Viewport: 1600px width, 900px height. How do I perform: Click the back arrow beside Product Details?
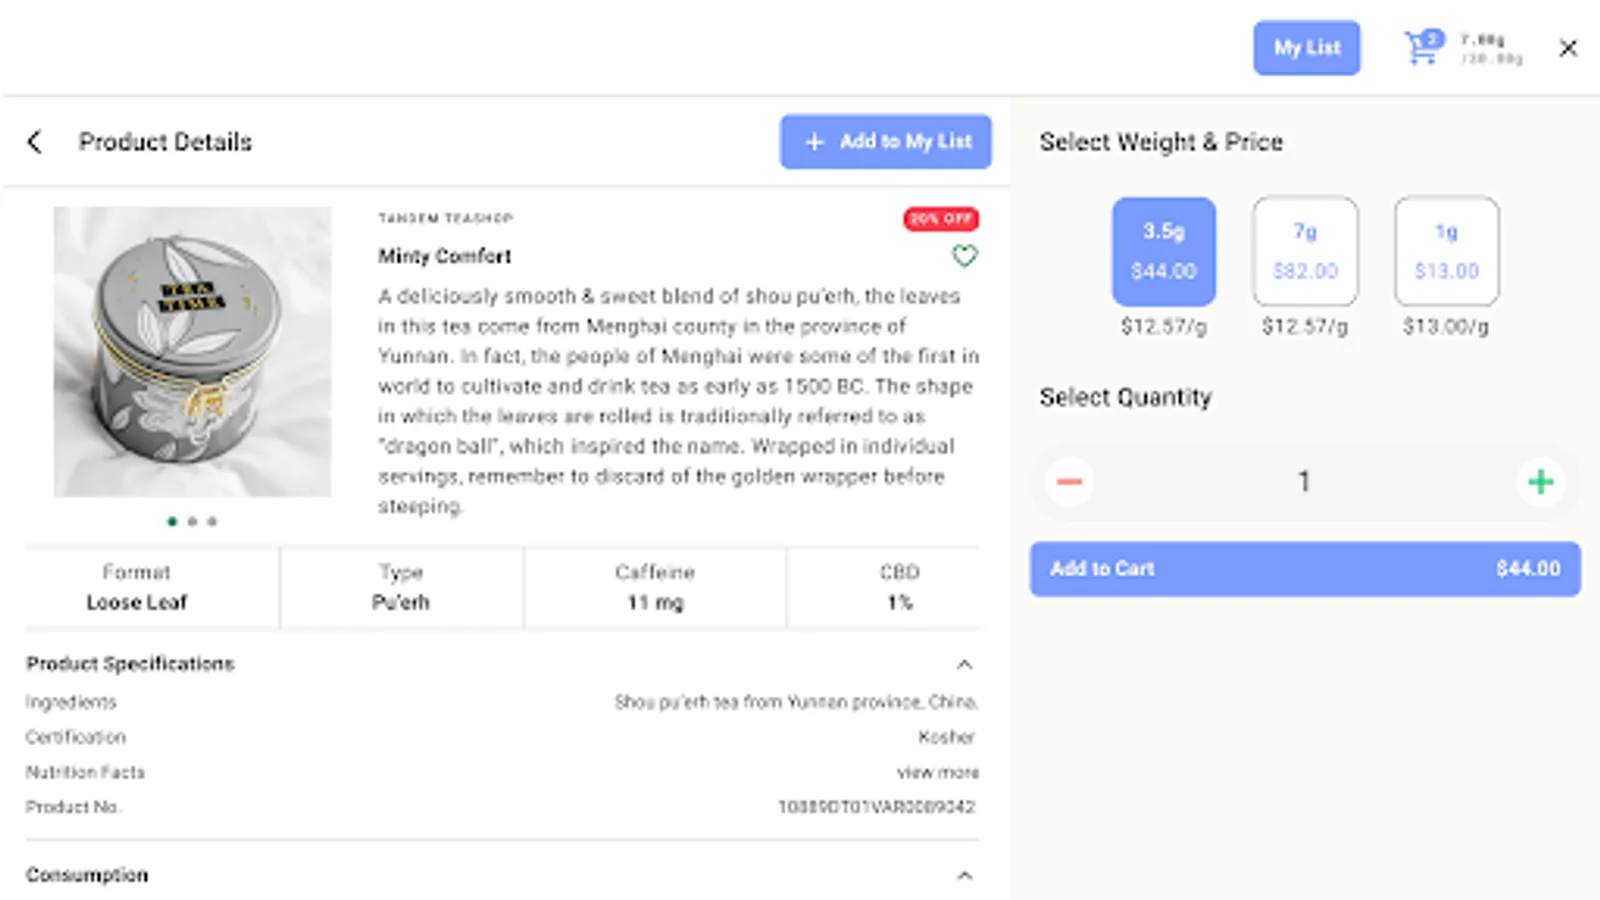35,142
